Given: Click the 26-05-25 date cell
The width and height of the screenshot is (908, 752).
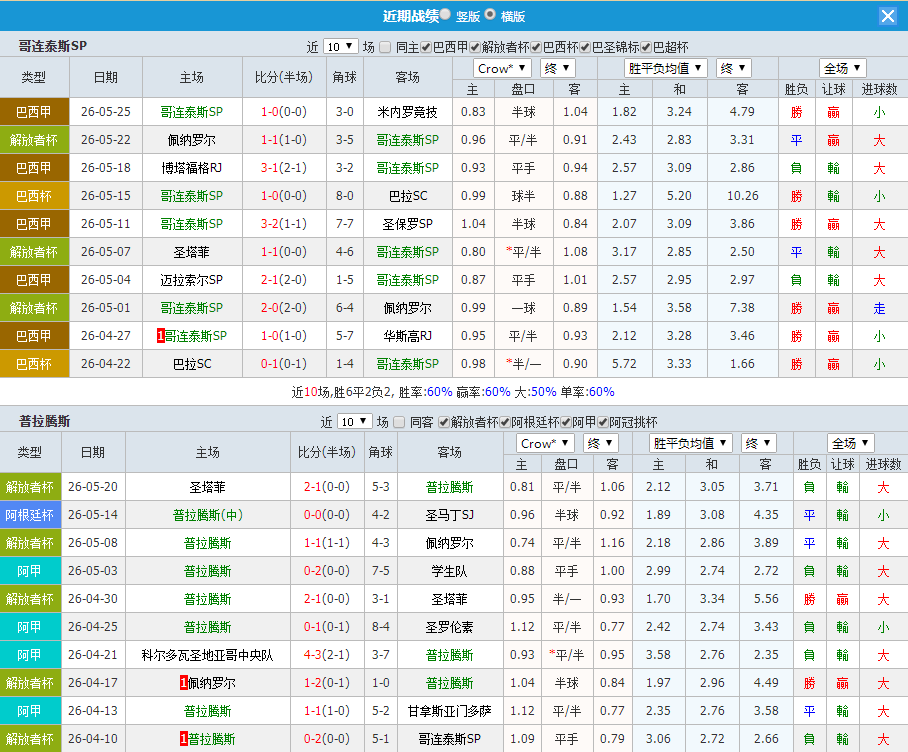Looking at the screenshot, I should 105,112.
